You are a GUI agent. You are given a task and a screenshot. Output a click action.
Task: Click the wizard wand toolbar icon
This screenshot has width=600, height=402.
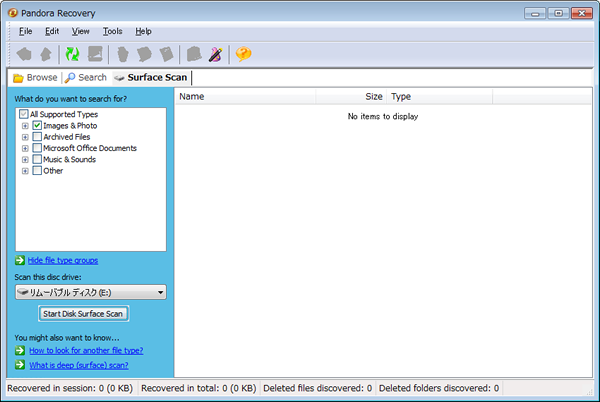(x=216, y=54)
